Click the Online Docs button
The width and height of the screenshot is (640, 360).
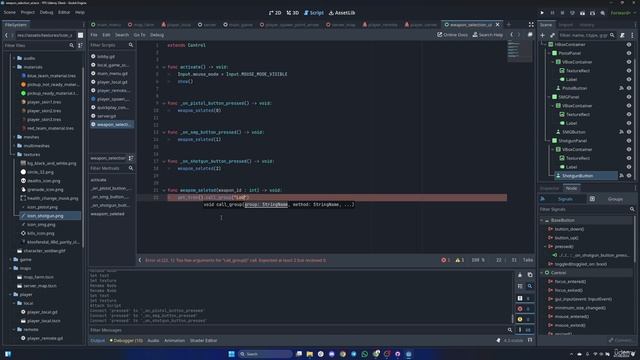click(452, 35)
